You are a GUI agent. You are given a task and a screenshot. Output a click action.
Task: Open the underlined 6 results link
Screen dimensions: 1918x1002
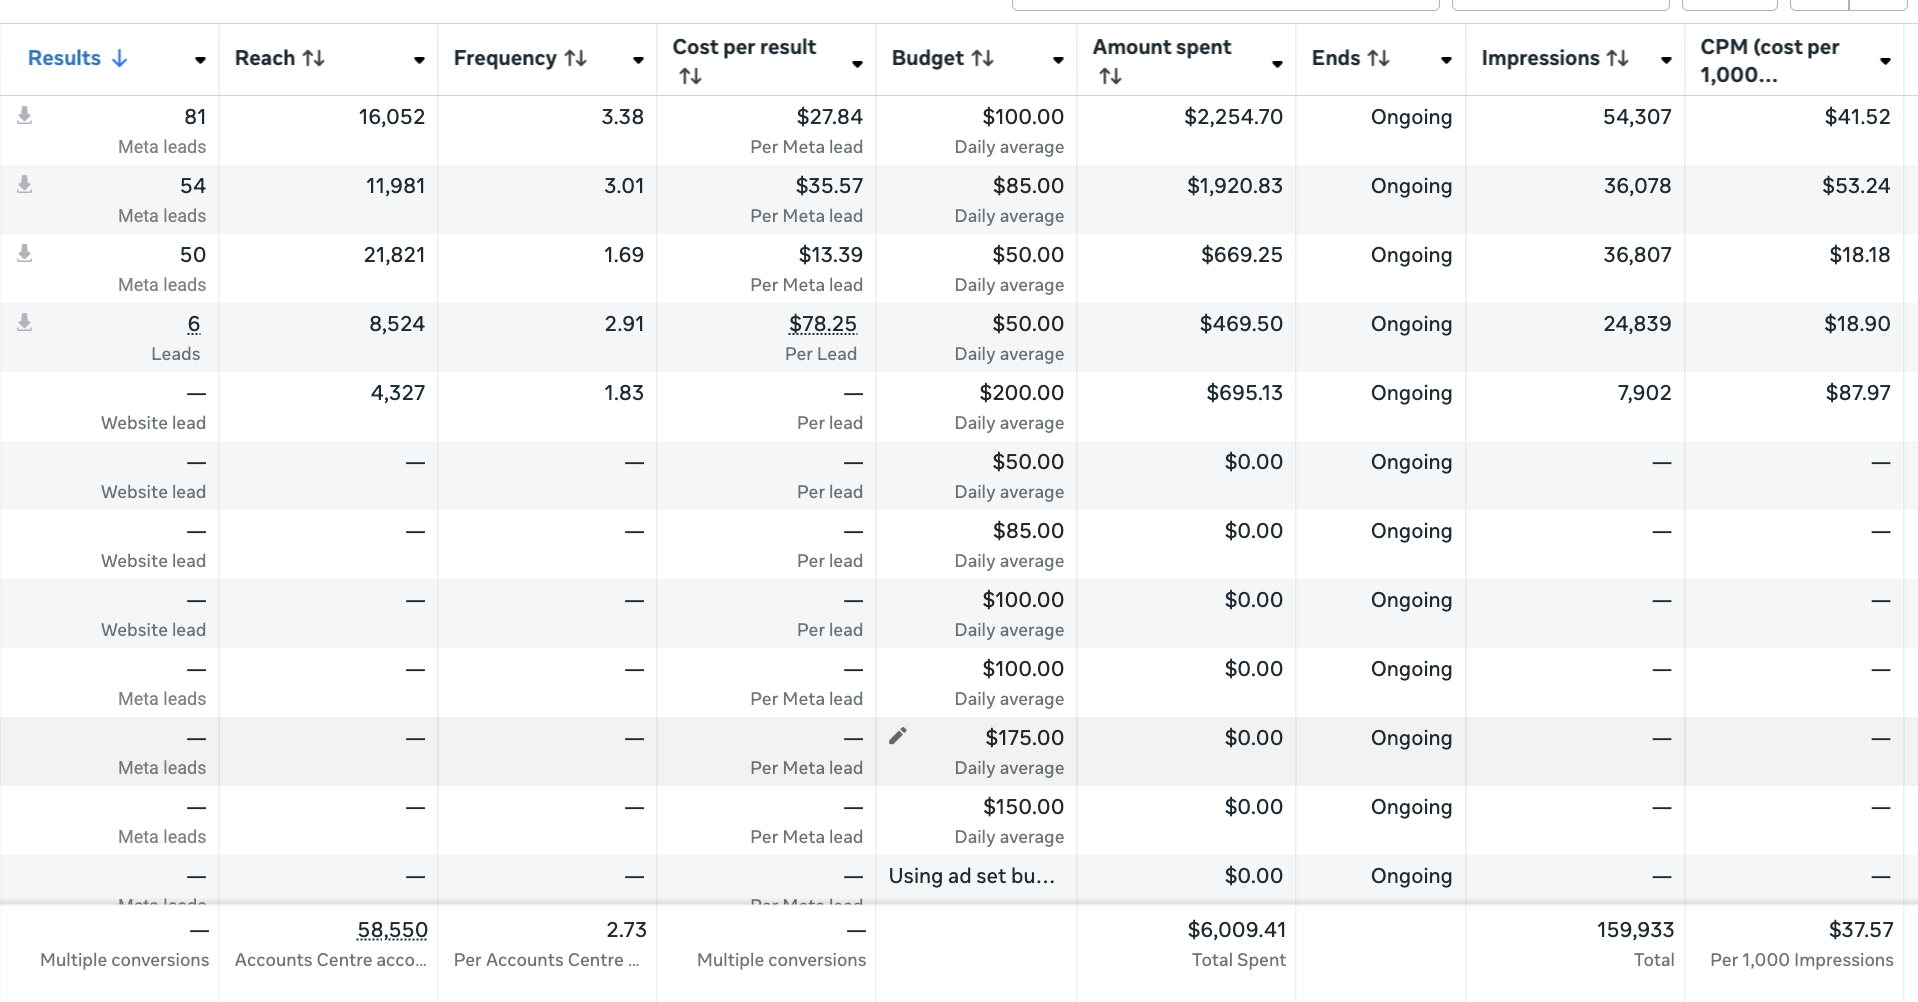194,324
